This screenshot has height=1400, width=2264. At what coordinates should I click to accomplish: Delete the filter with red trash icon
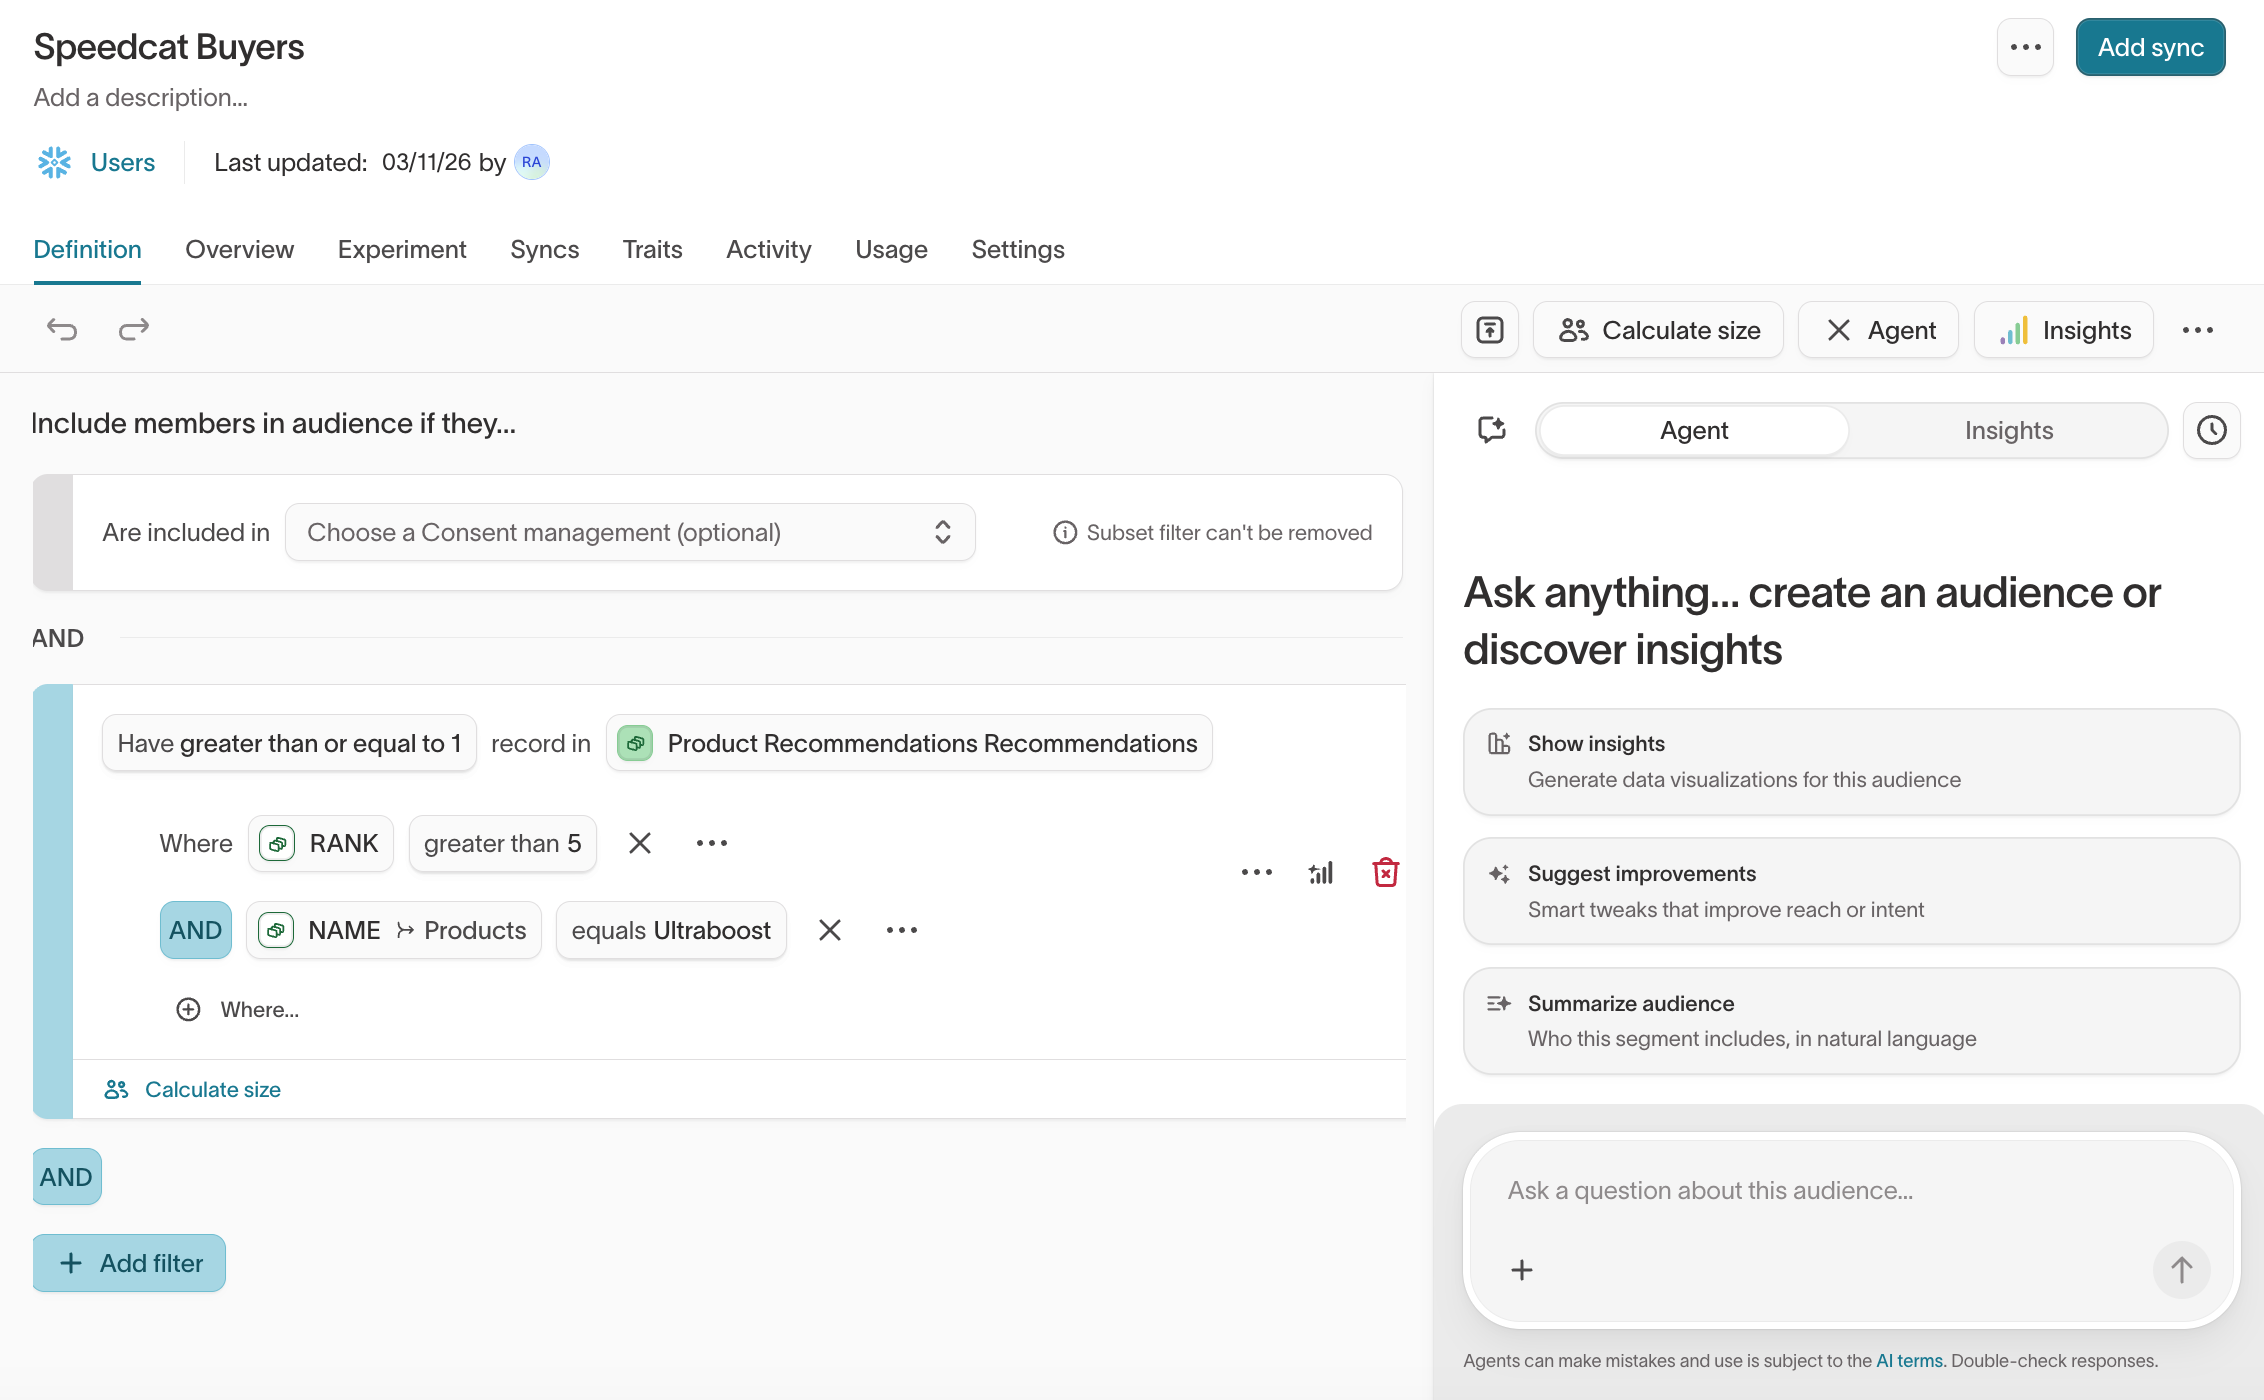point(1385,872)
